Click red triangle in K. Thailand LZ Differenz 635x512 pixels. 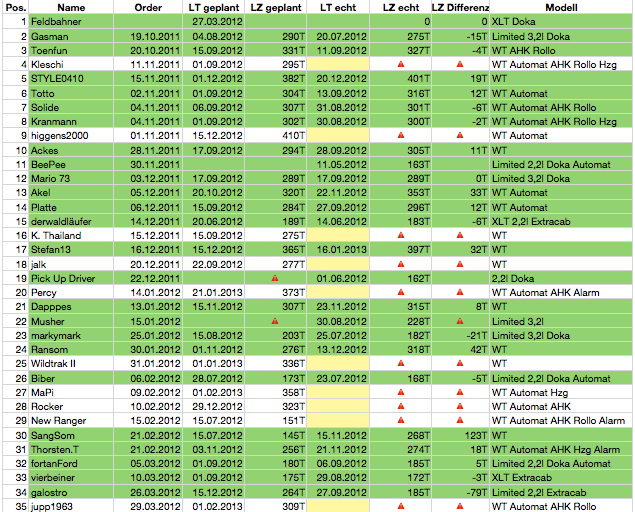point(460,235)
